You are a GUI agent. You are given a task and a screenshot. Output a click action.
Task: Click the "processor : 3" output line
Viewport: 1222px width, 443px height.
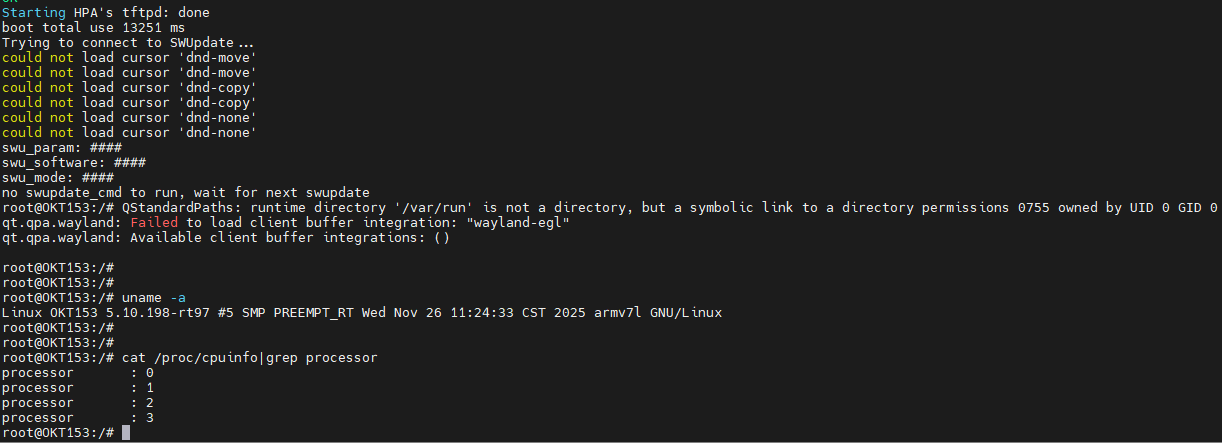click(77, 417)
